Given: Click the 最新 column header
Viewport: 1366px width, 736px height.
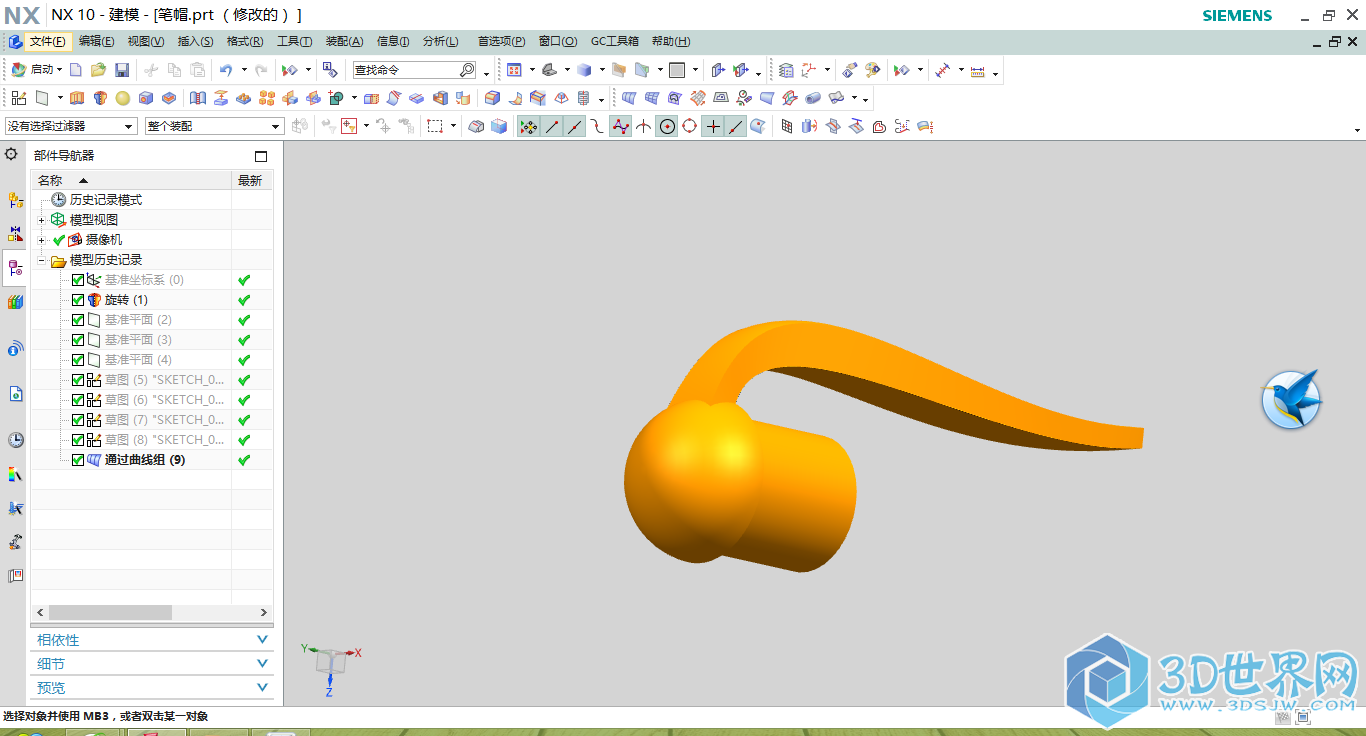Looking at the screenshot, I should pos(251,180).
